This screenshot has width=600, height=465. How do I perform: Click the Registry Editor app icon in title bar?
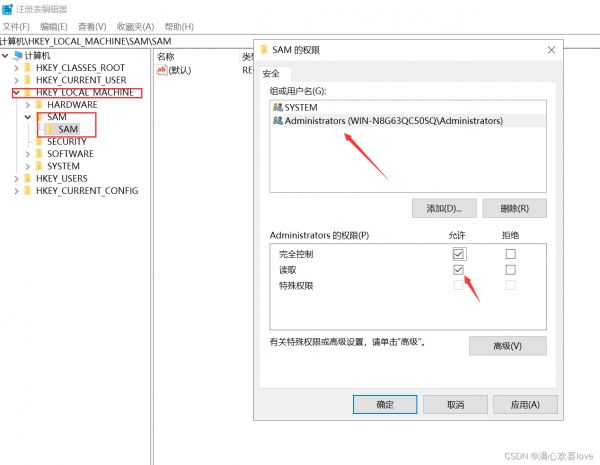tap(8, 8)
